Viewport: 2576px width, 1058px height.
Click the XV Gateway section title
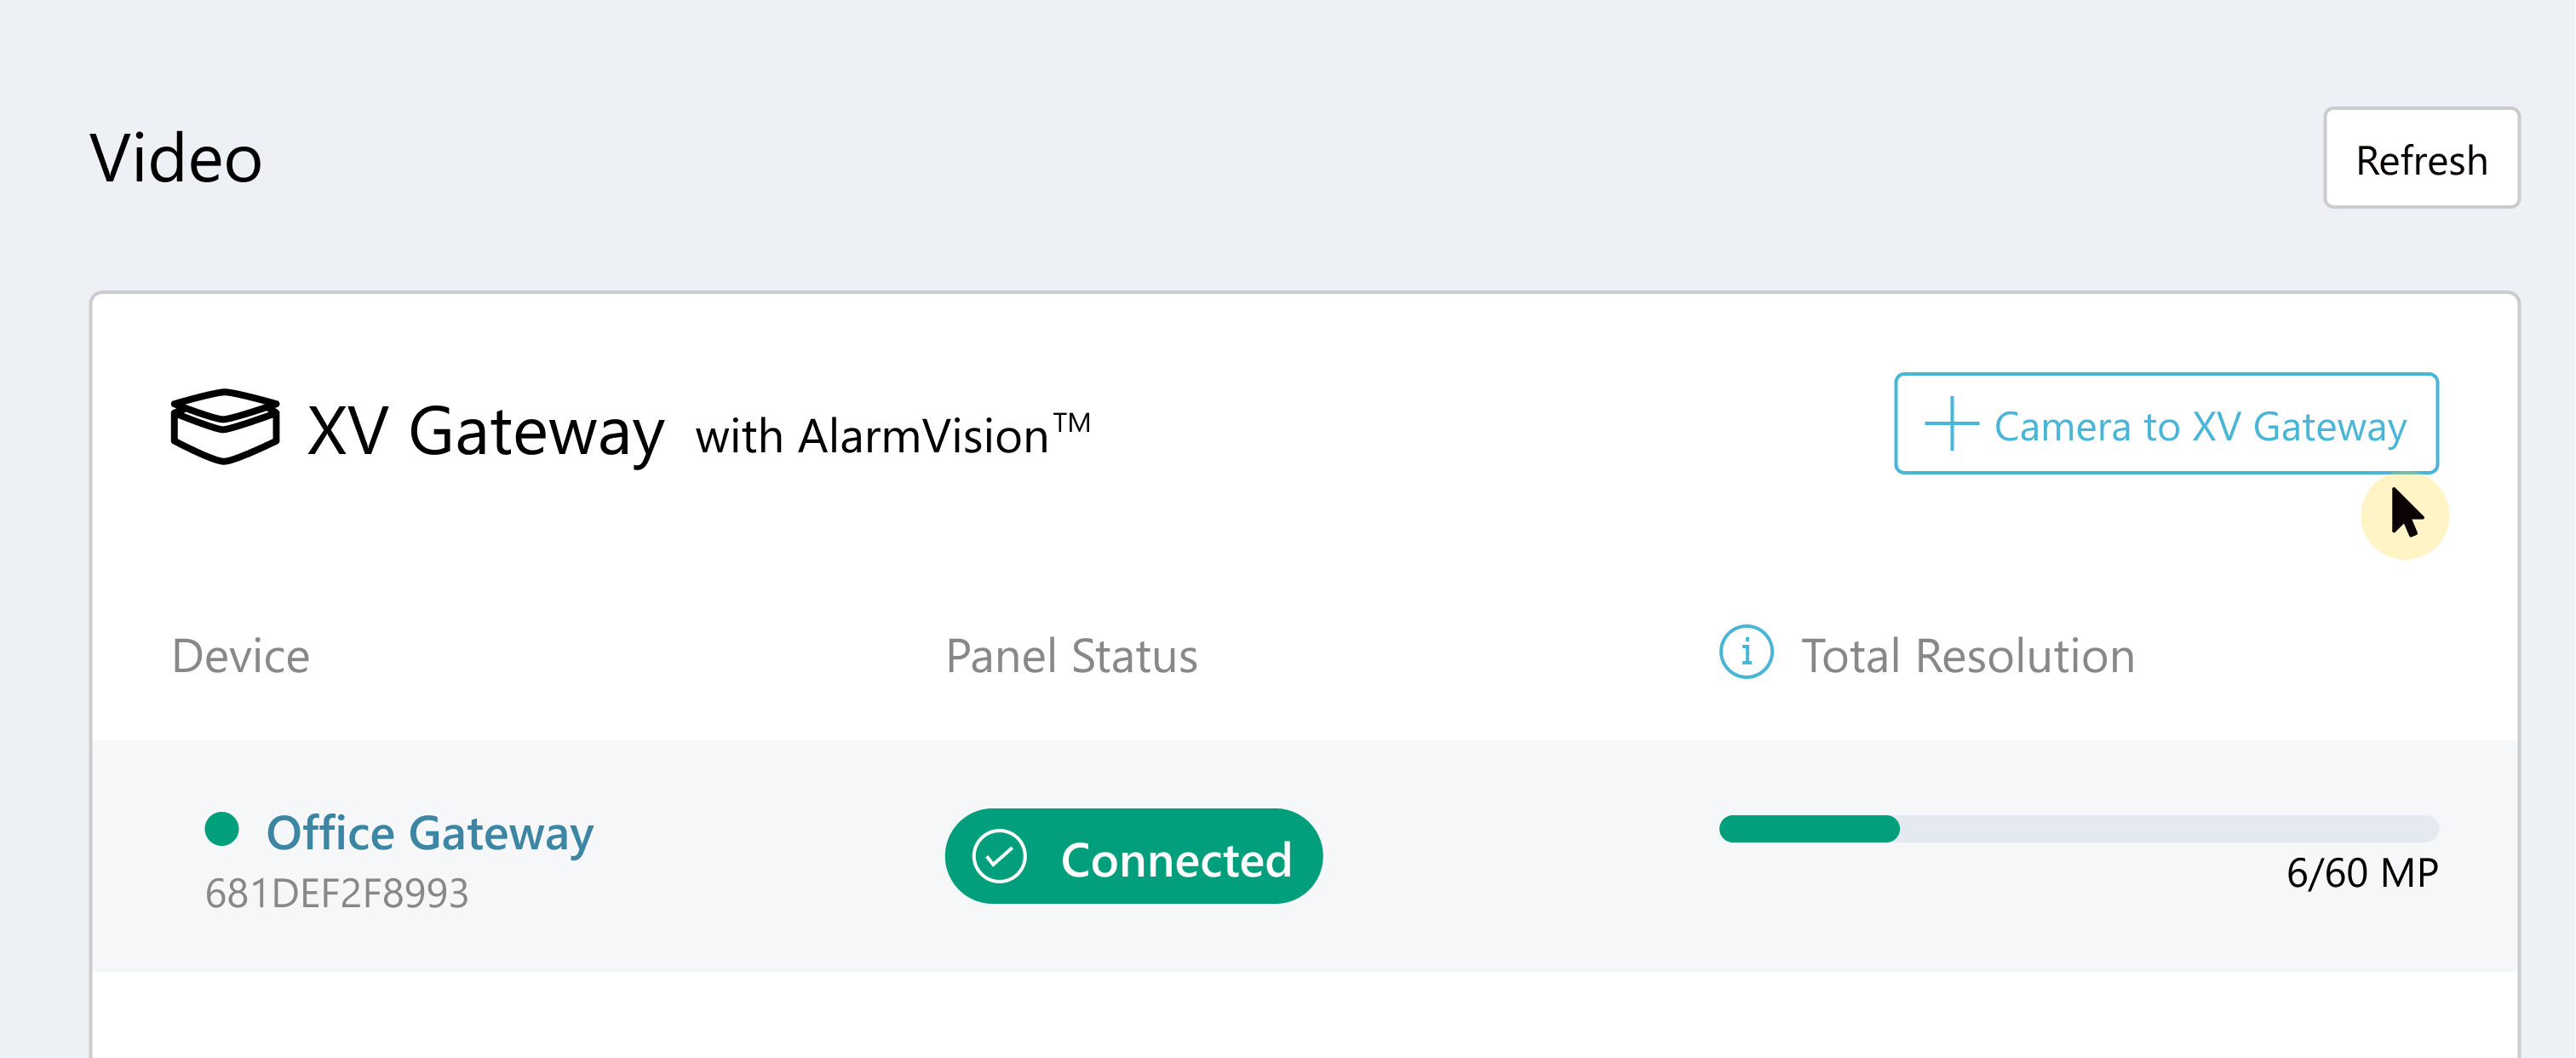pos(486,432)
